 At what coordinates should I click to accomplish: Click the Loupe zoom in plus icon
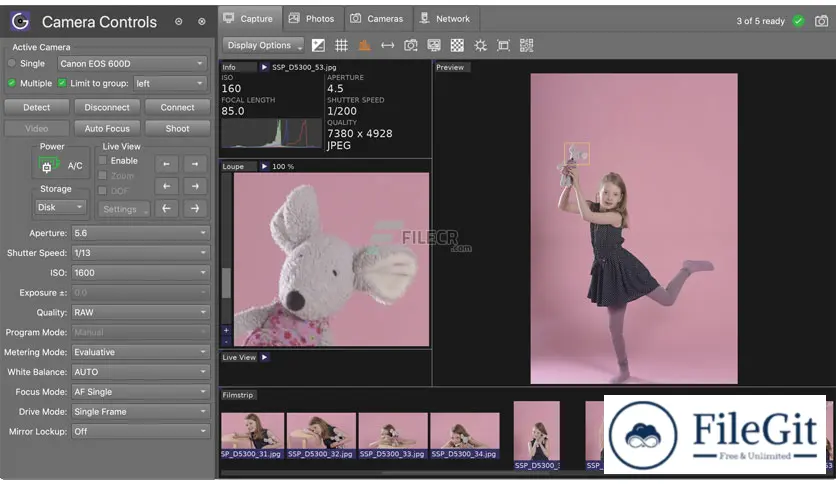226,330
